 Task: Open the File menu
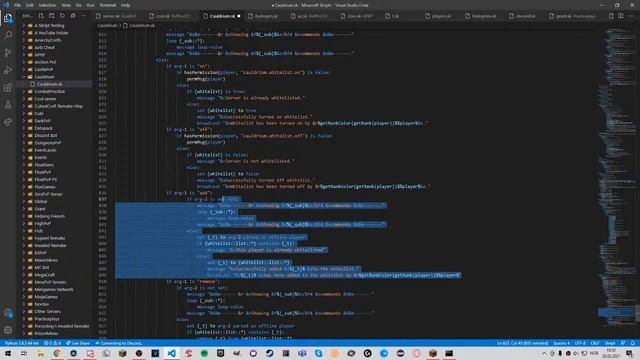17,5
